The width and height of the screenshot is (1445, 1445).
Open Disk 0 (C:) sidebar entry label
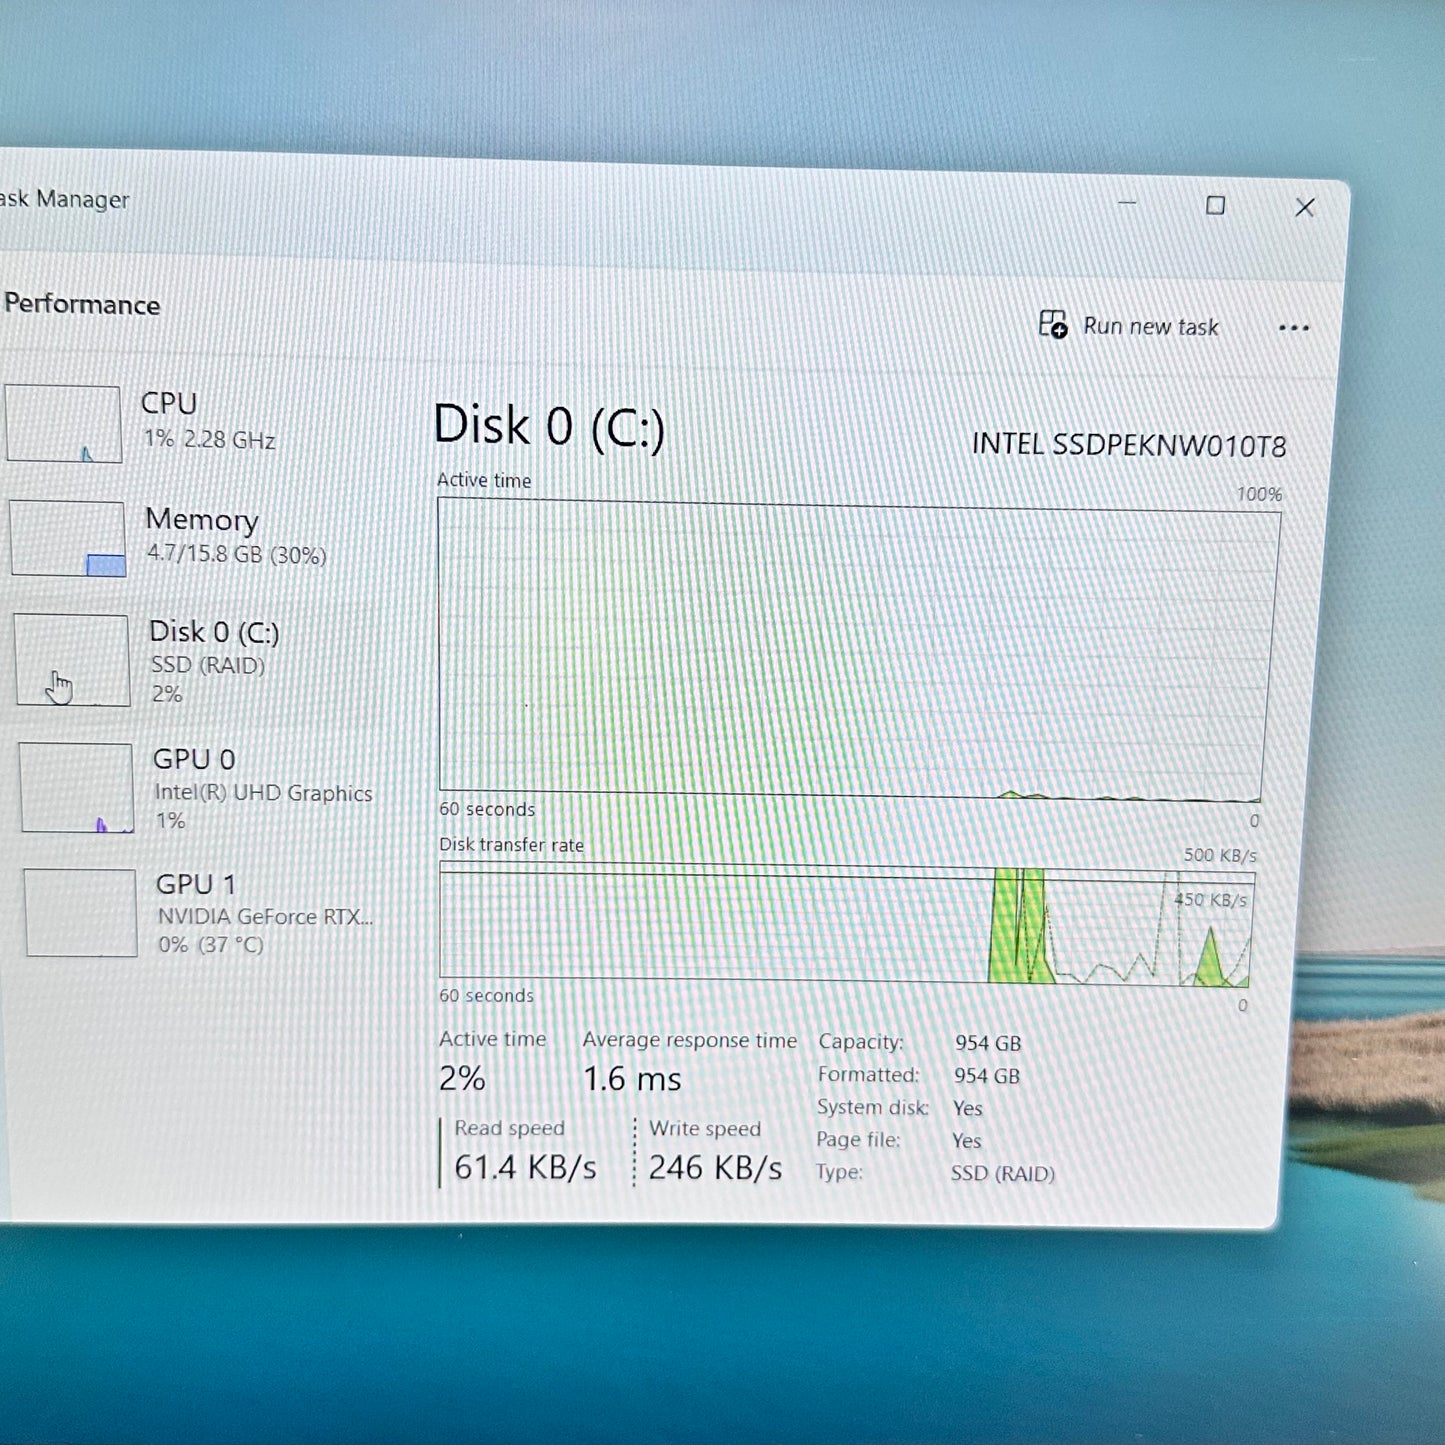tap(214, 632)
